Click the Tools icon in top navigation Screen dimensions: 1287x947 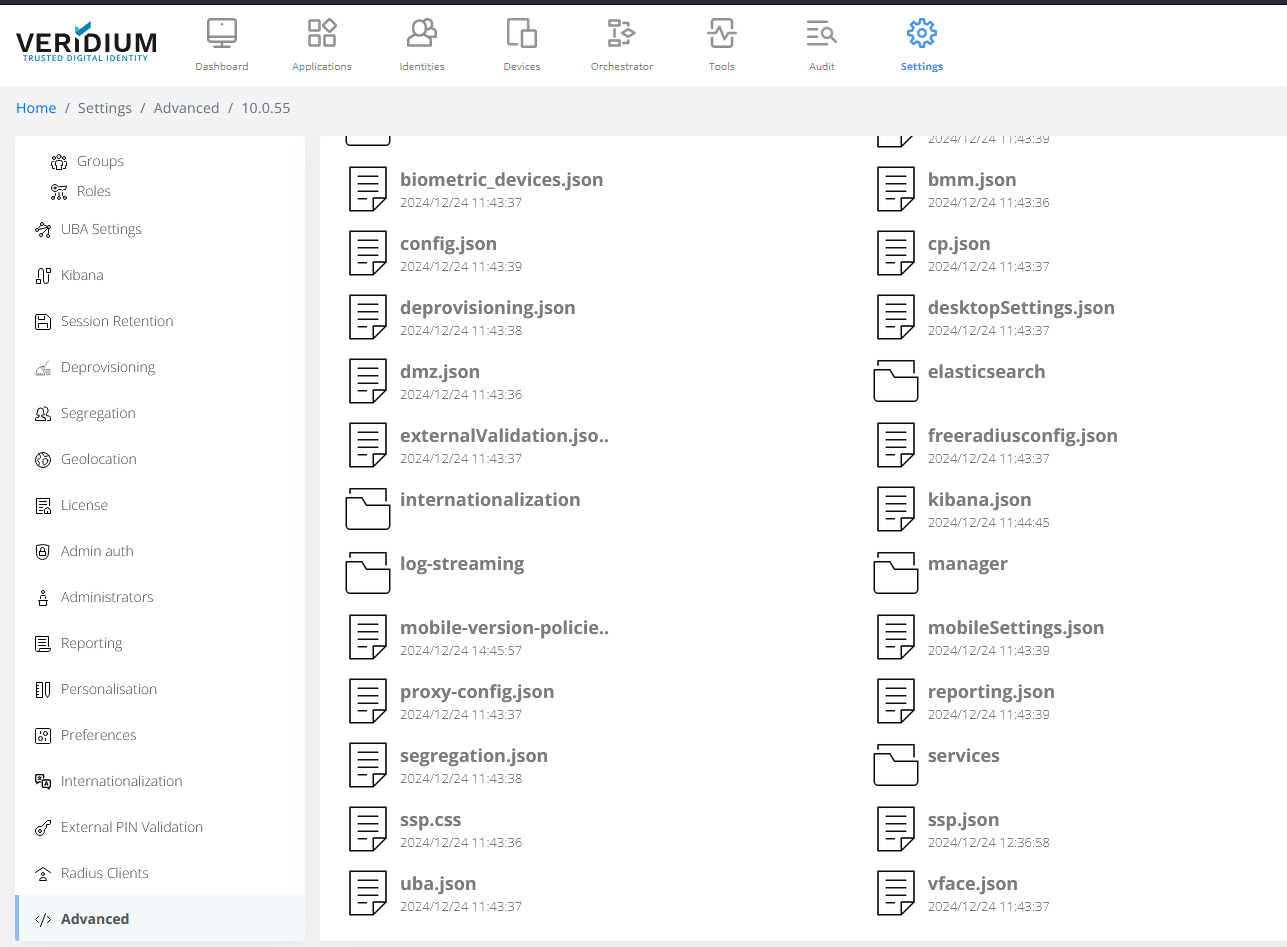pyautogui.click(x=721, y=34)
